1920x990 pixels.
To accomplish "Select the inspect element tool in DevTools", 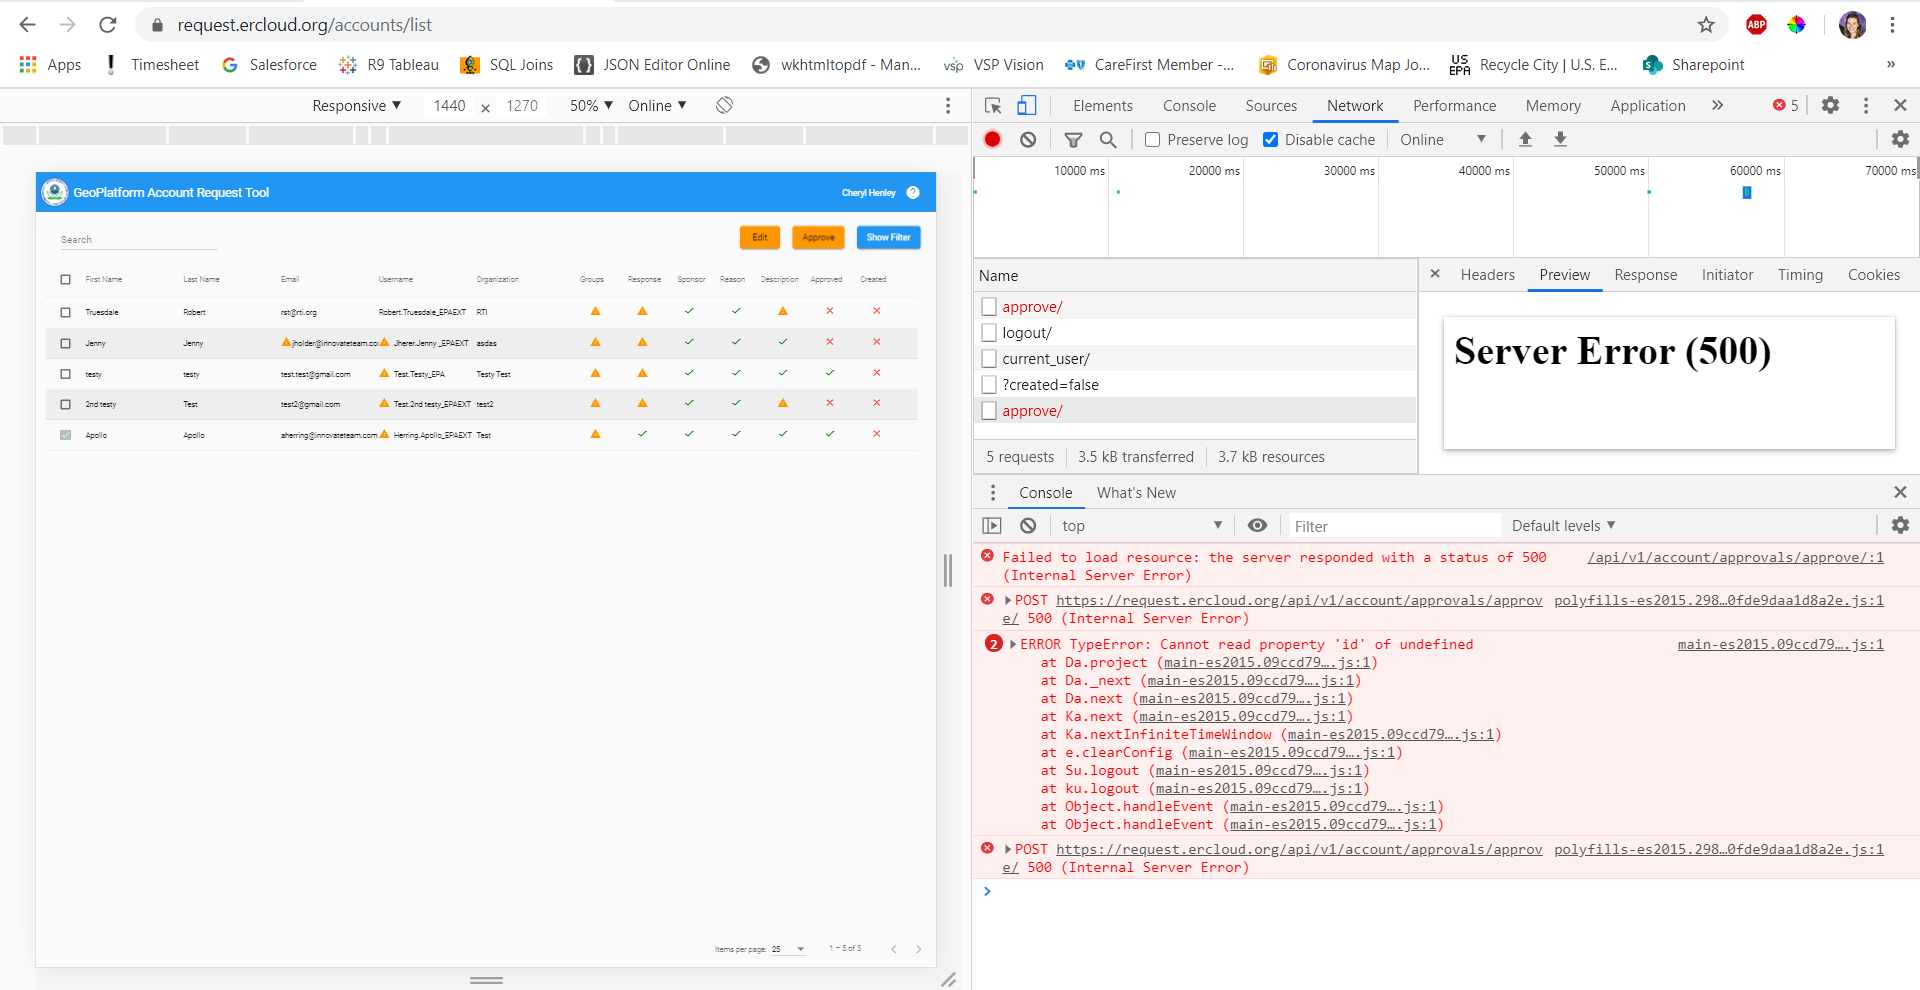I will (x=991, y=105).
